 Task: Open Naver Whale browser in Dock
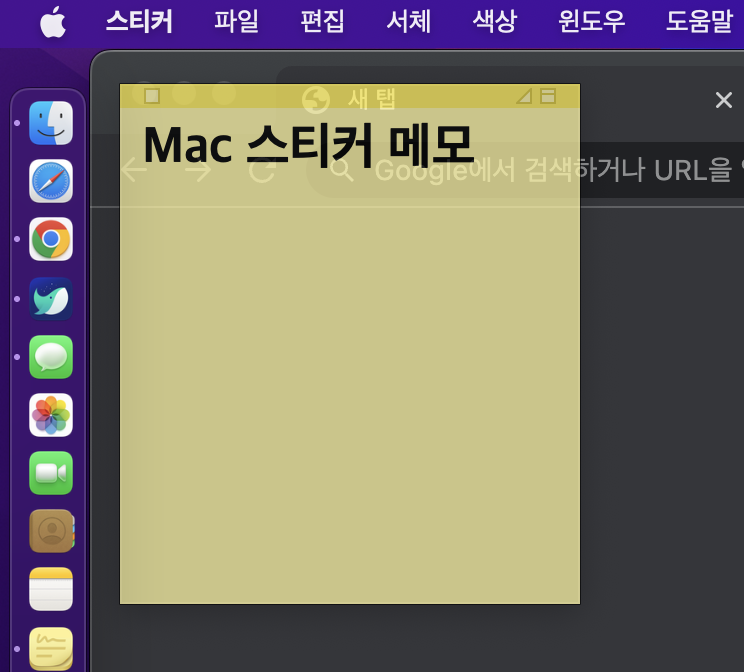click(51, 299)
